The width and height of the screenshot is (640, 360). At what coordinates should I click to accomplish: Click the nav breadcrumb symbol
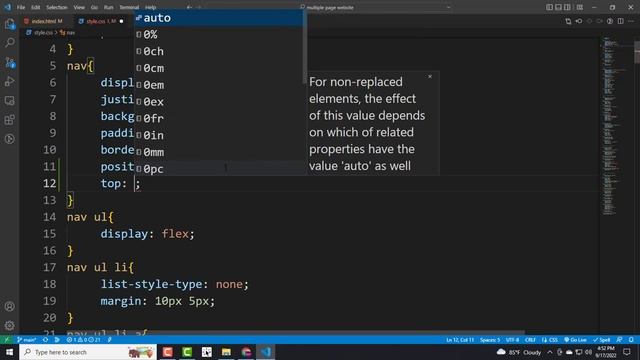tap(70, 32)
